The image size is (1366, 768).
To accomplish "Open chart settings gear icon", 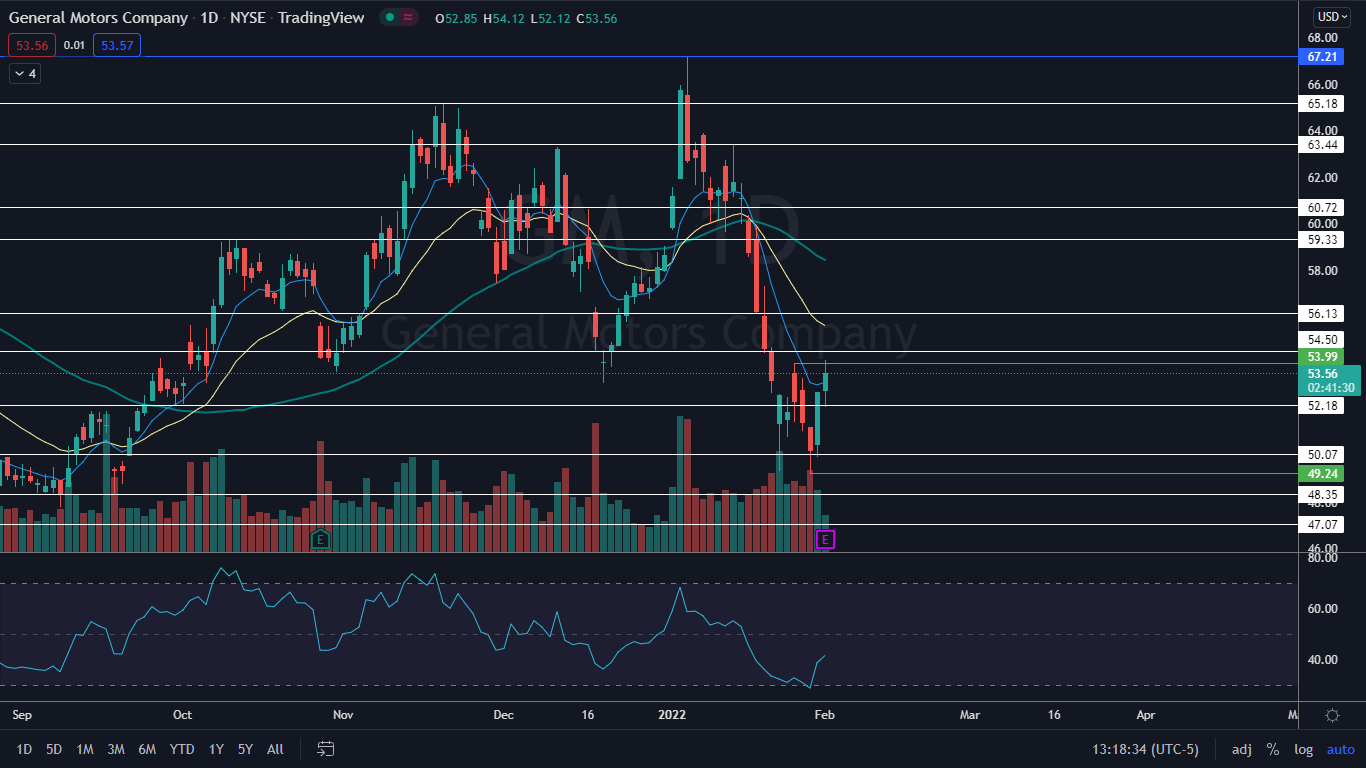I will click(x=1332, y=715).
